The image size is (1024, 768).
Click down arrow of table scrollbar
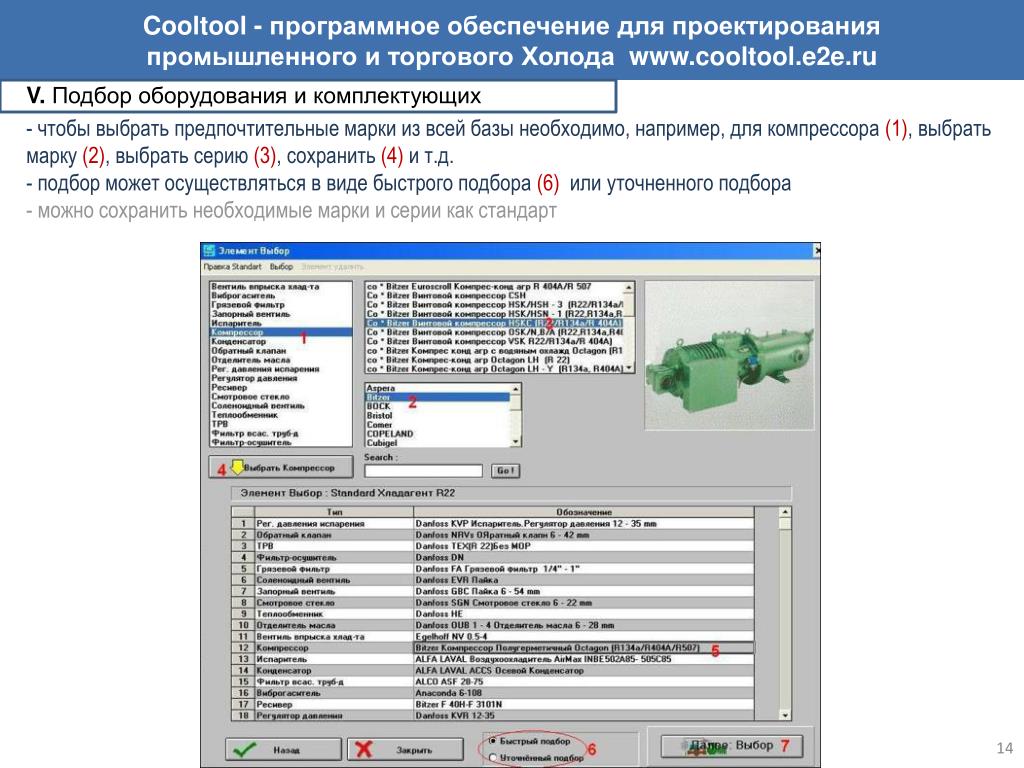coord(785,715)
